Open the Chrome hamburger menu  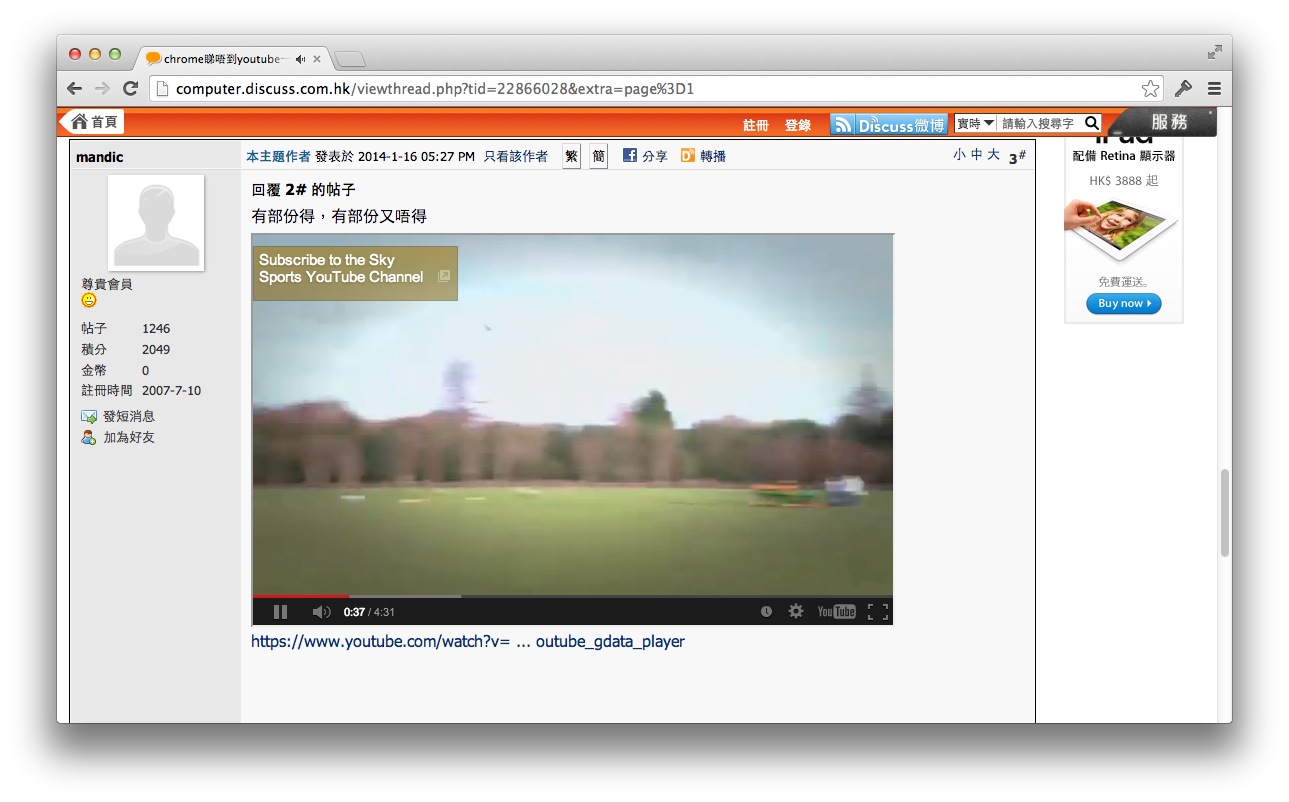(x=1214, y=89)
